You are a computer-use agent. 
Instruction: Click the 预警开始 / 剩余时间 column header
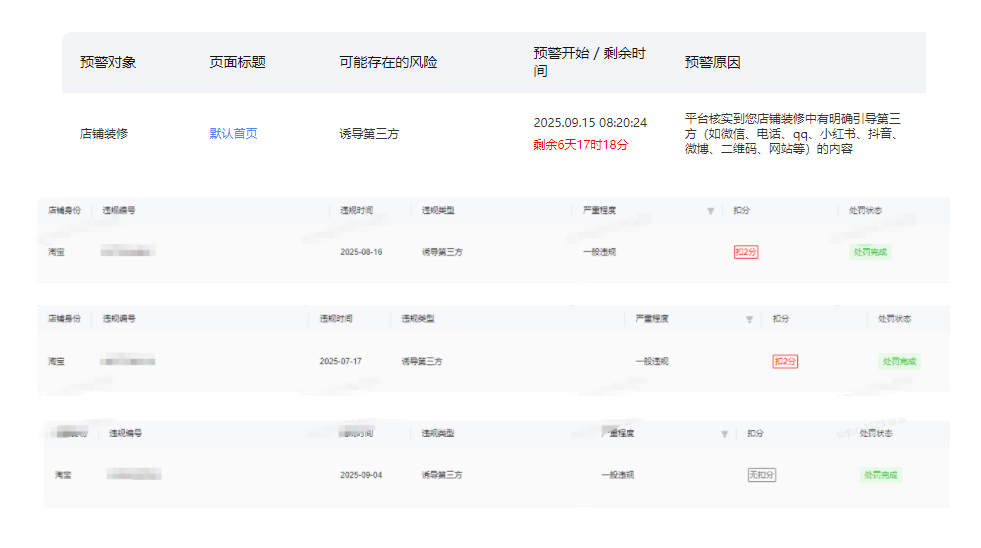tap(589, 62)
